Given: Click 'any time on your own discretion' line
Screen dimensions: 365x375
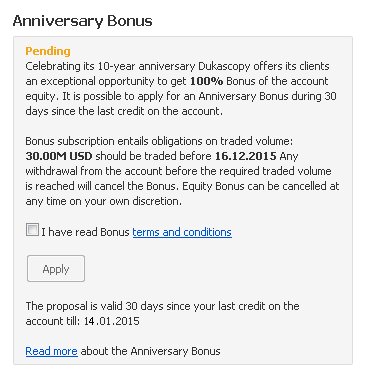Looking at the screenshot, I should pos(104,201).
